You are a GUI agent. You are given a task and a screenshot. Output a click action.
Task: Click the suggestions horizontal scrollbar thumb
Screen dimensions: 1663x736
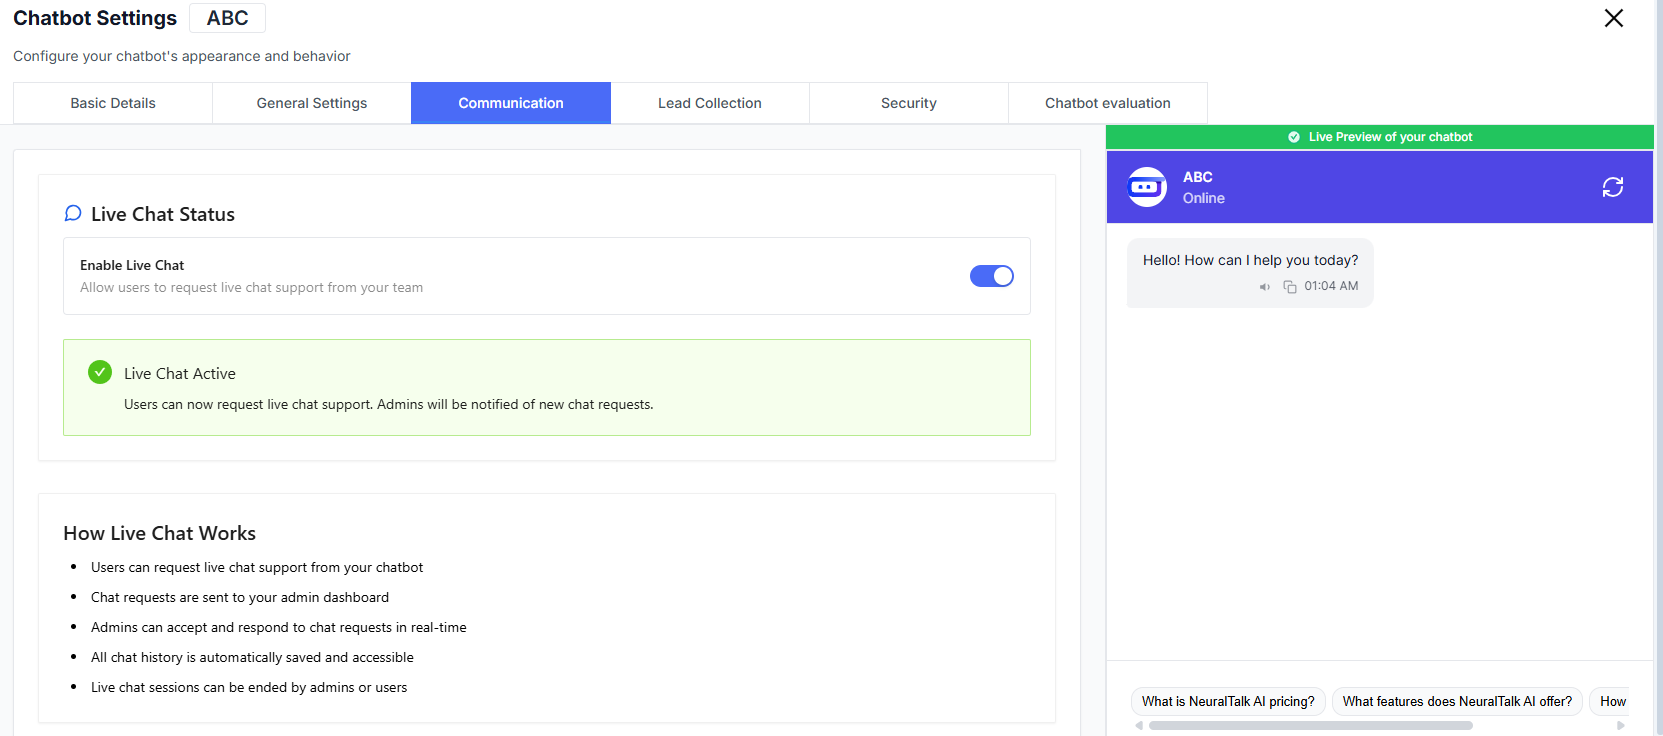pos(1310,726)
